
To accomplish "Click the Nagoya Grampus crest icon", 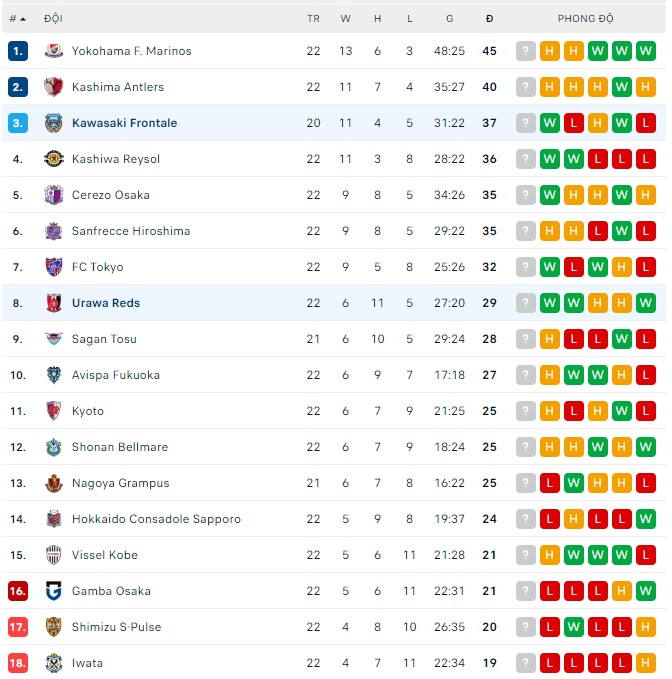I will [53, 483].
